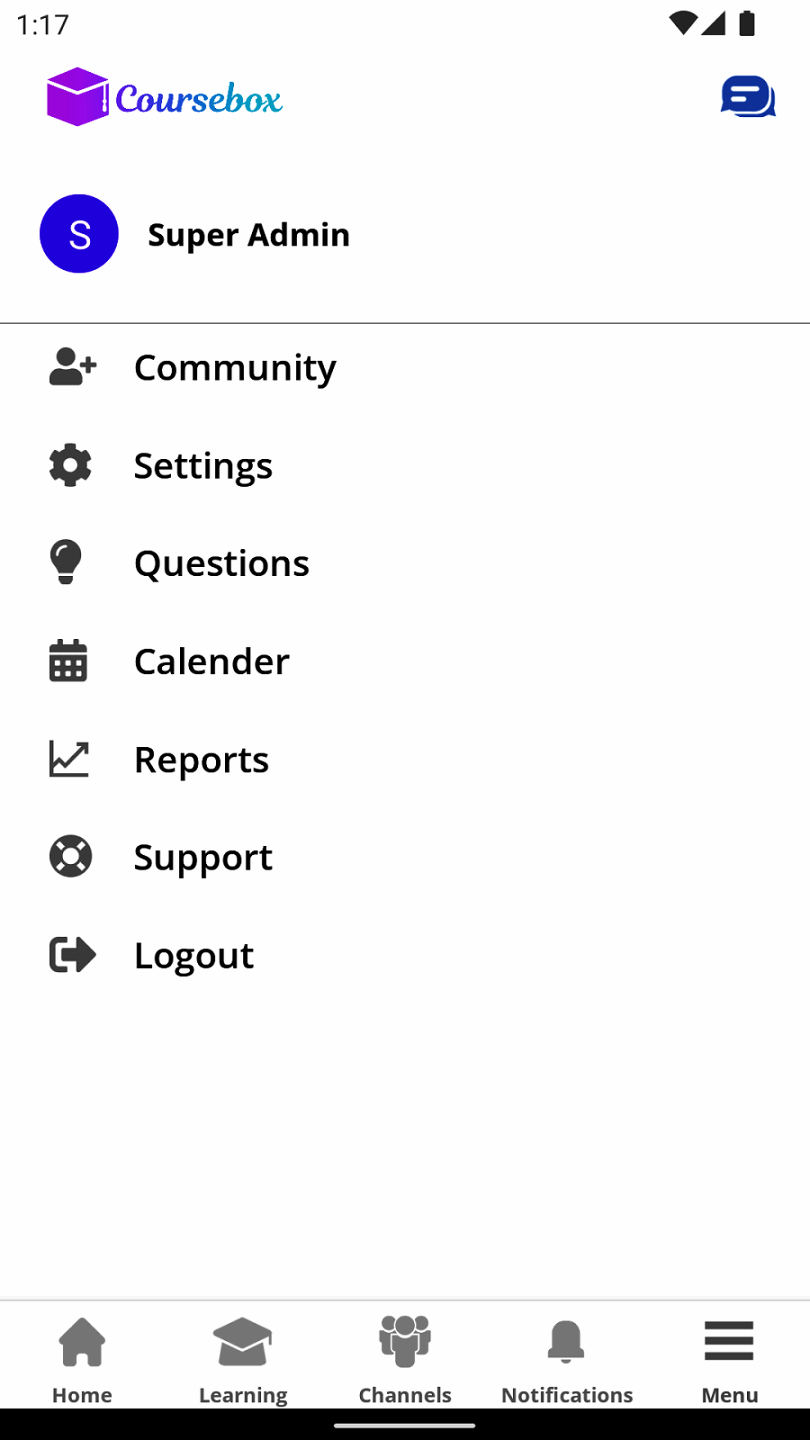Tap the Super Admin profile name

pos(249,235)
